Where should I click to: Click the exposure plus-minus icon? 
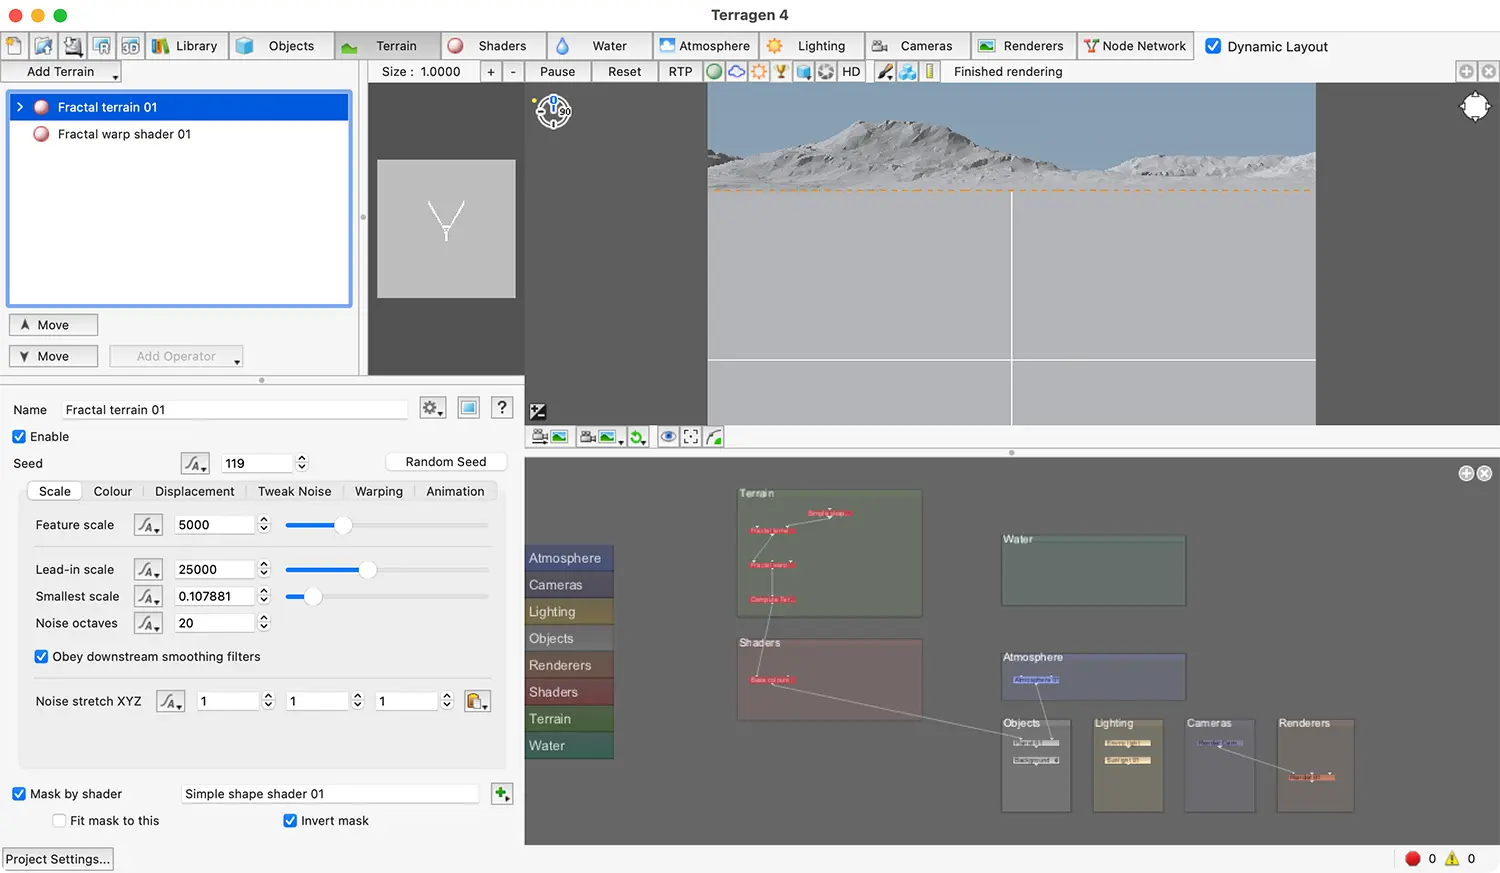(x=538, y=411)
